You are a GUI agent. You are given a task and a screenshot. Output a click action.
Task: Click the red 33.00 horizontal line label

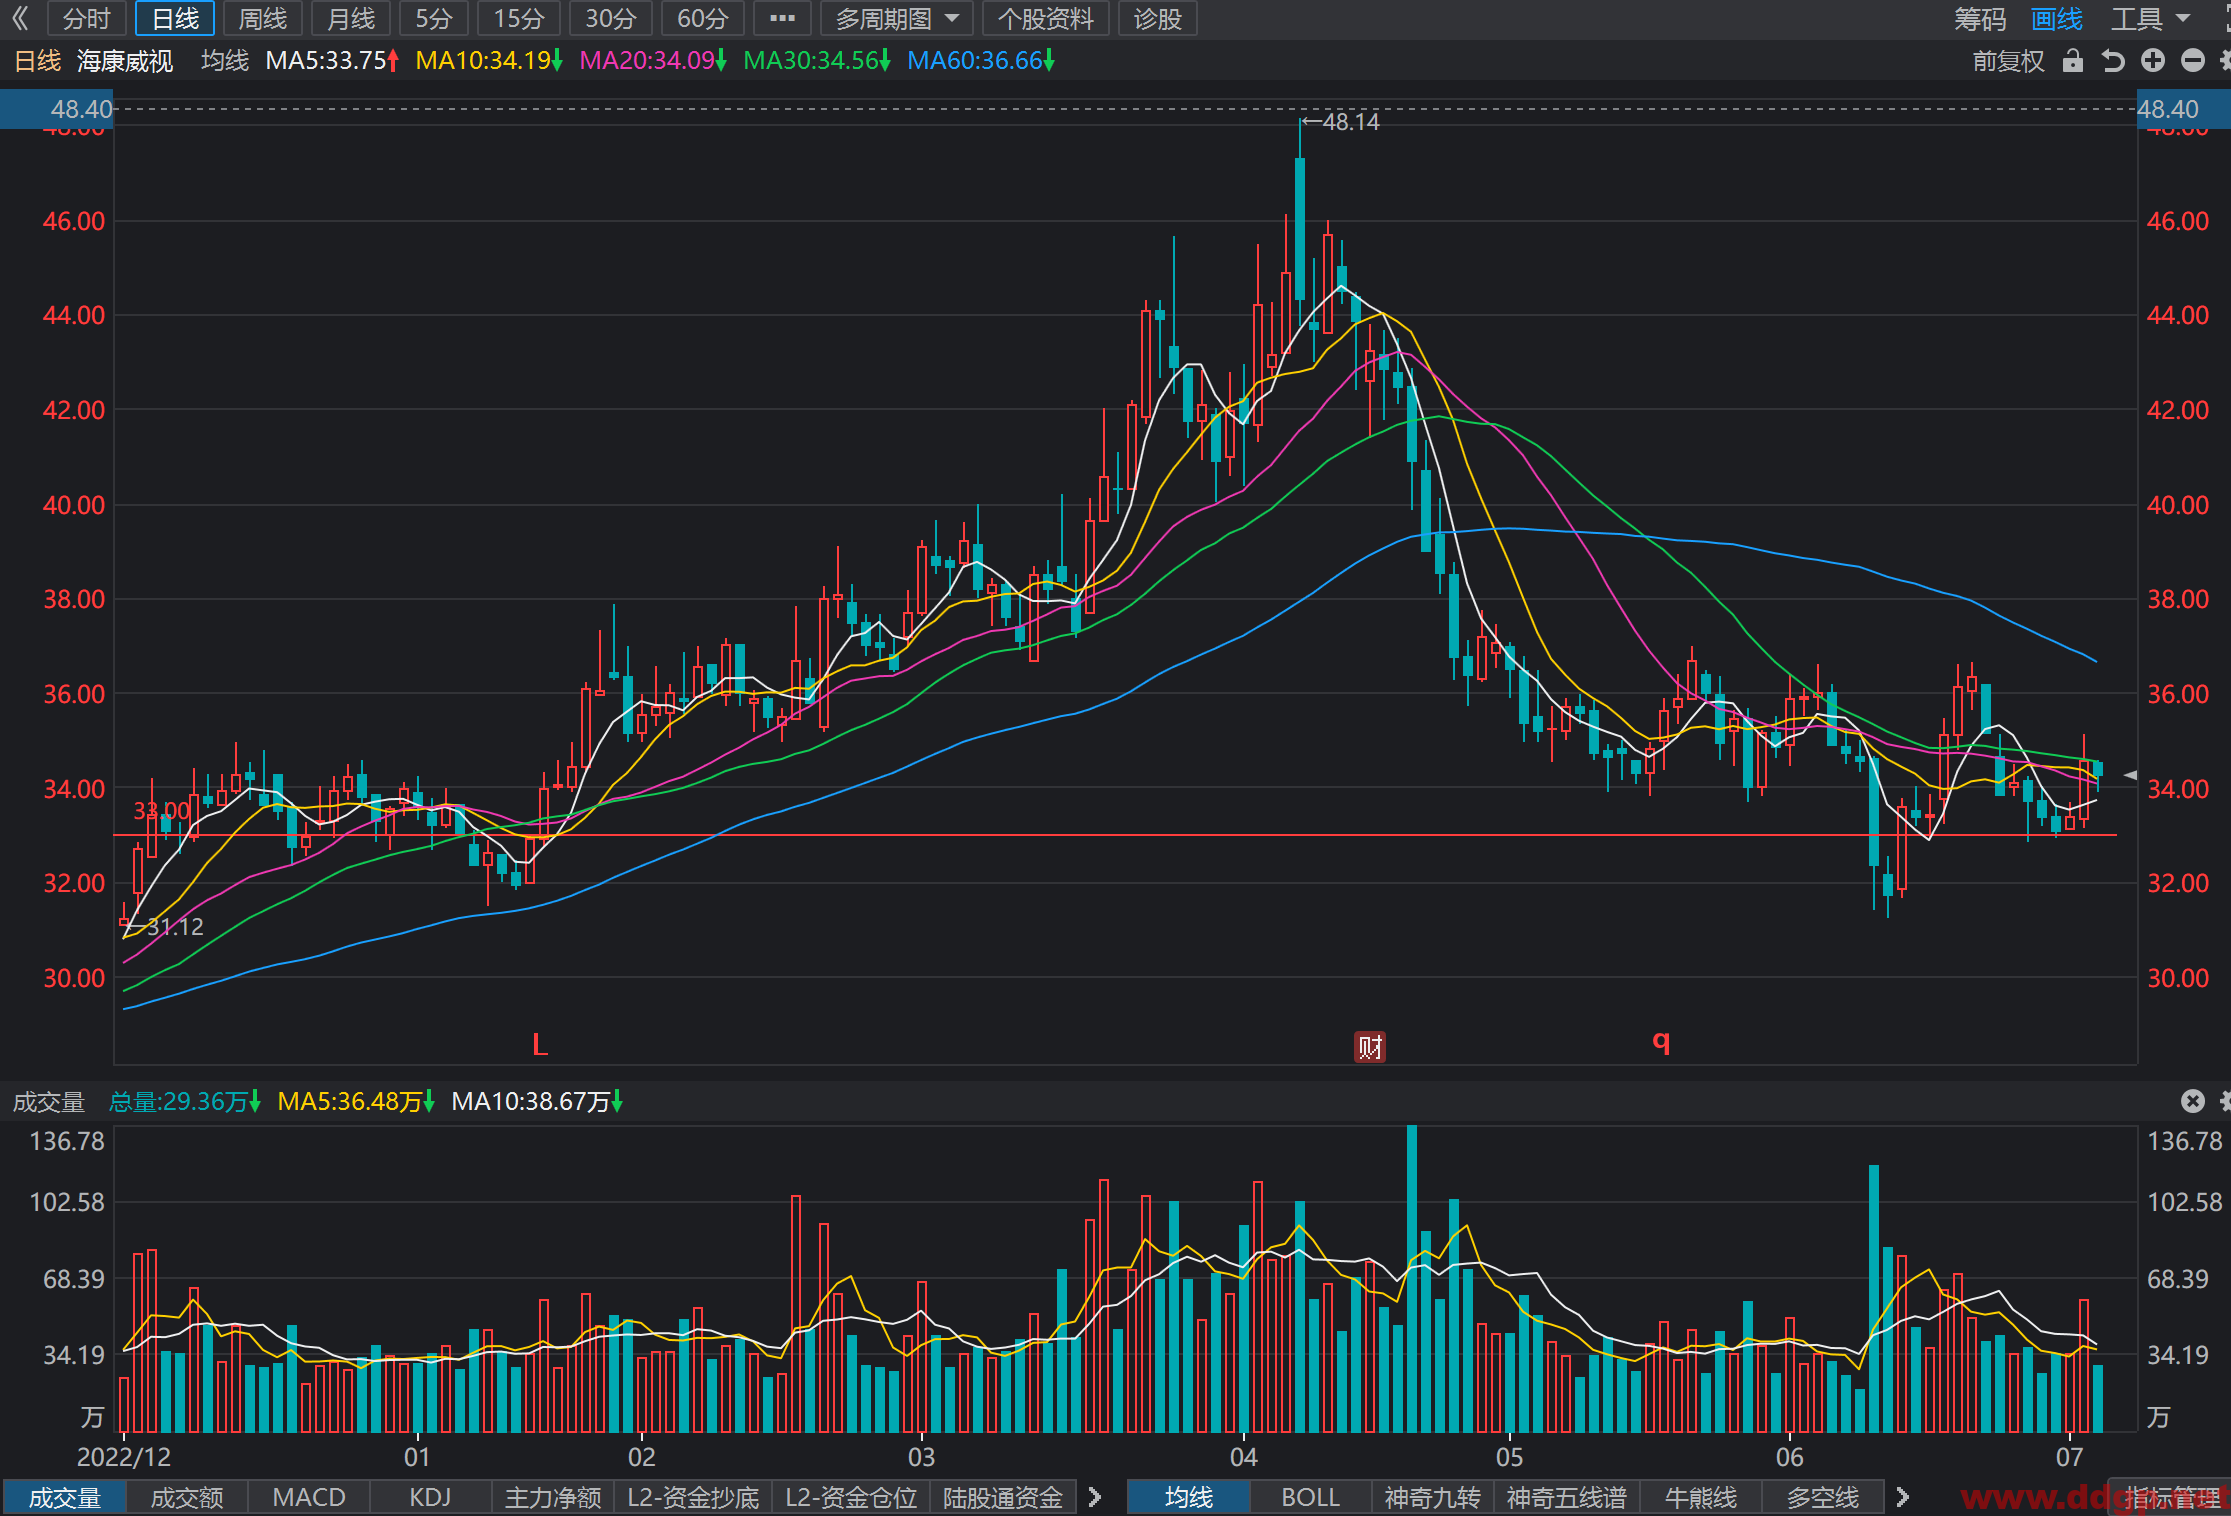pyautogui.click(x=162, y=810)
